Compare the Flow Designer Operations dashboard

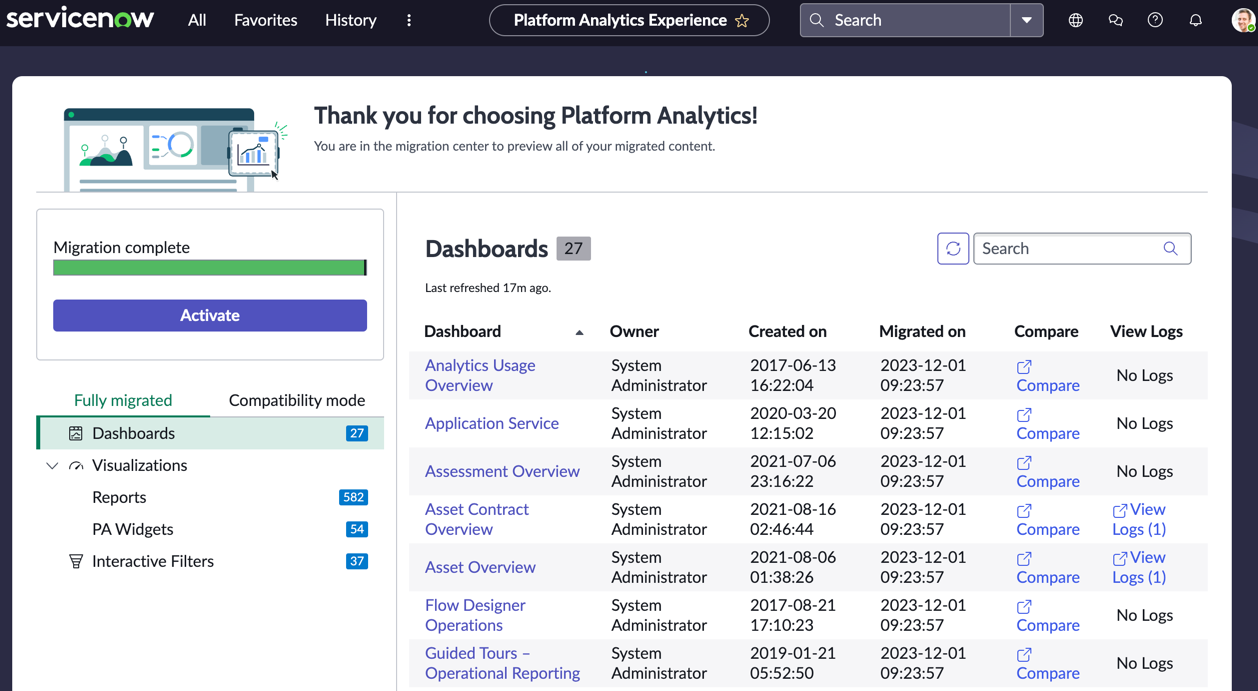click(x=1047, y=616)
